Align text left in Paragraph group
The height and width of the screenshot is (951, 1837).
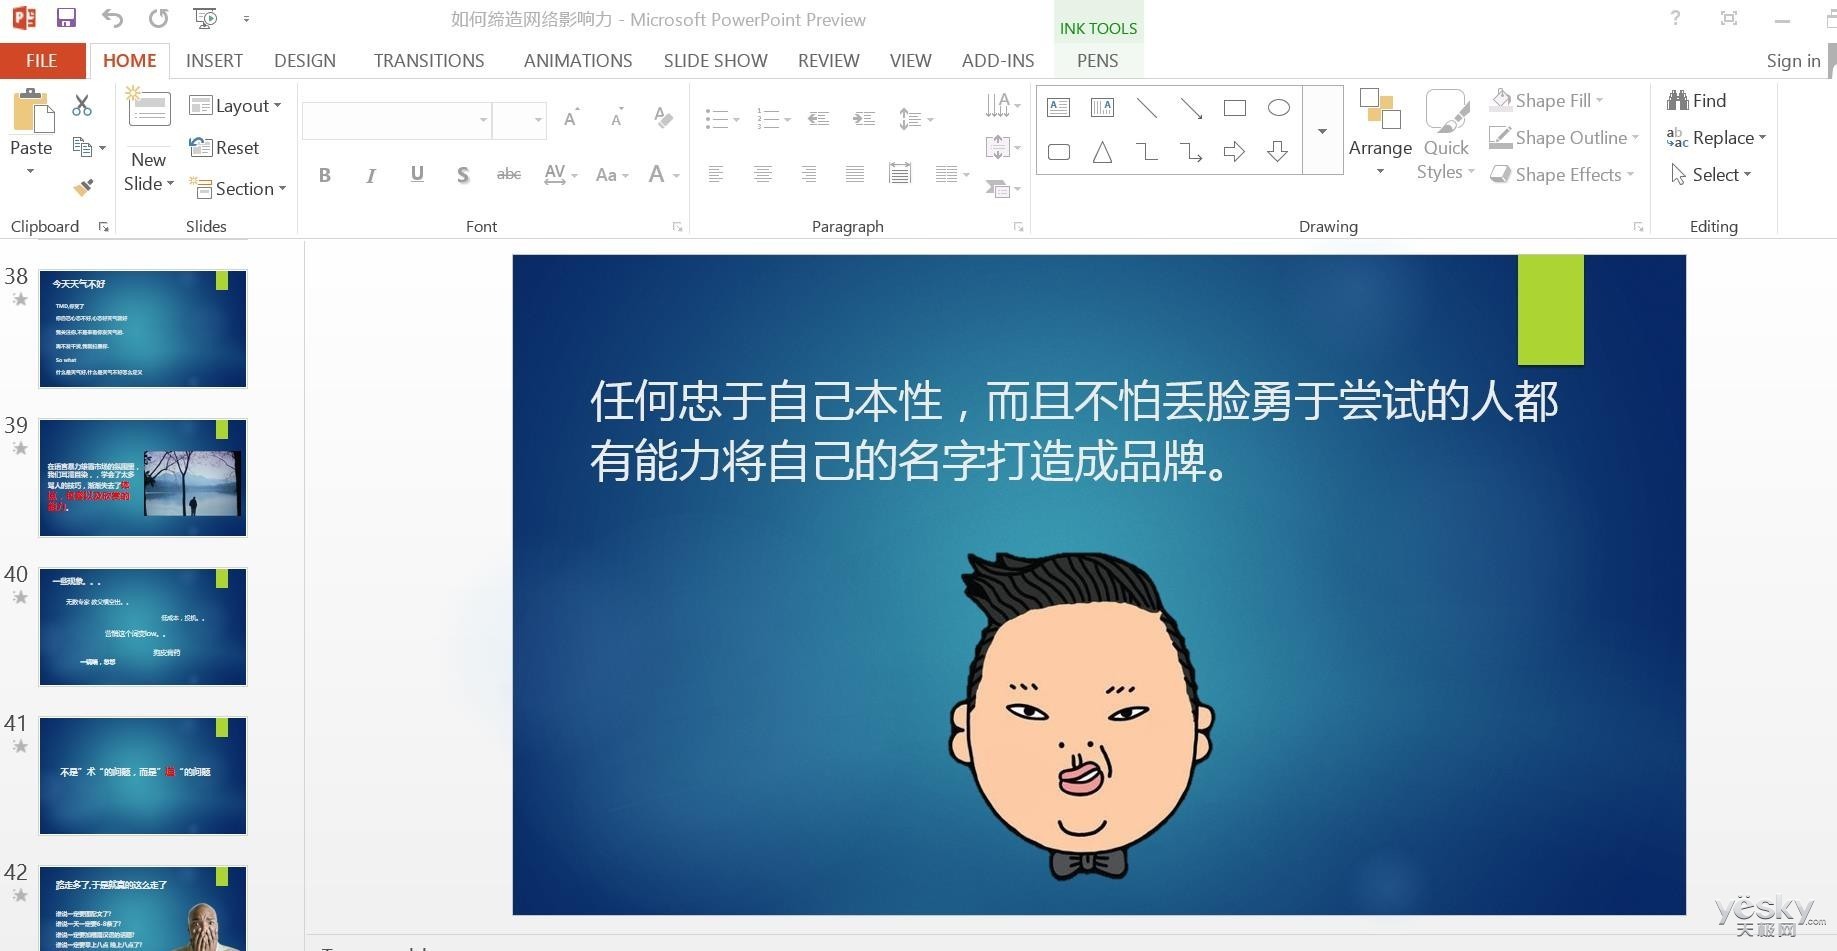click(x=716, y=174)
